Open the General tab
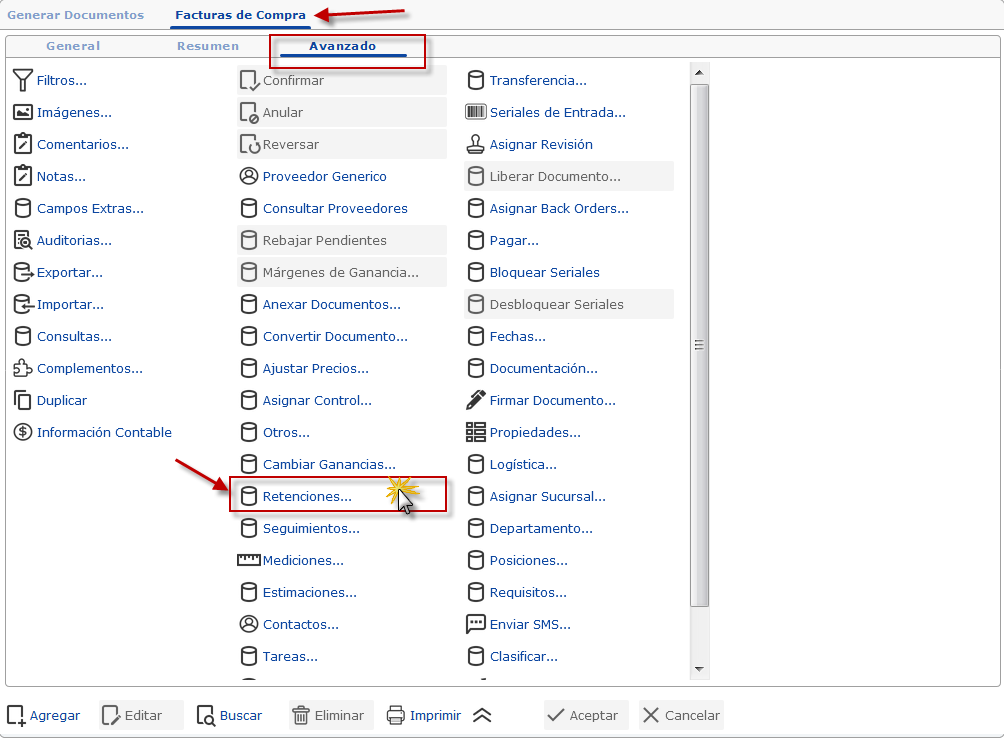This screenshot has height=738, width=1004. 73,46
